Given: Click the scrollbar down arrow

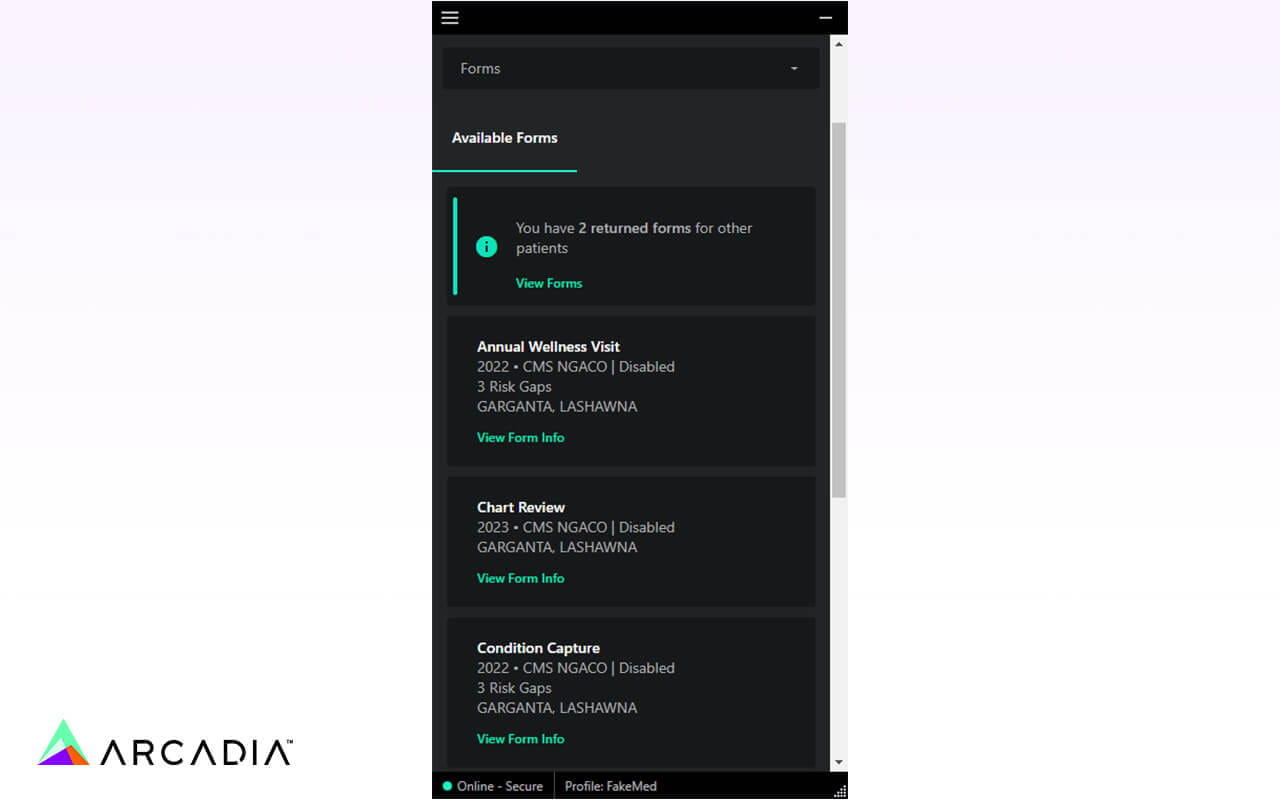Looking at the screenshot, I should pyautogui.click(x=839, y=762).
